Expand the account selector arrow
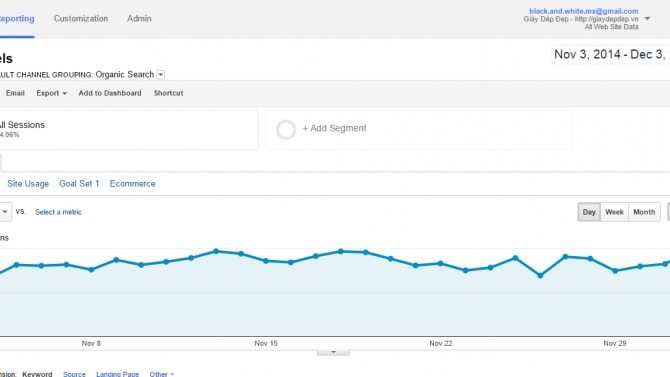The width and height of the screenshot is (670, 377). [x=647, y=19]
